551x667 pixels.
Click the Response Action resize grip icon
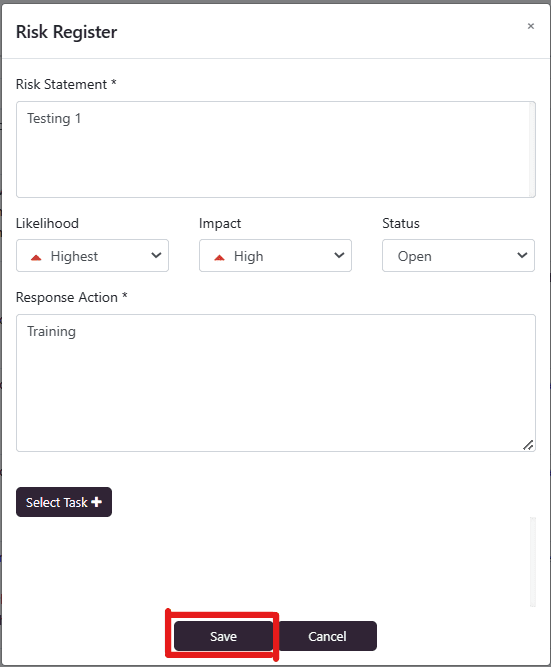pos(528,445)
